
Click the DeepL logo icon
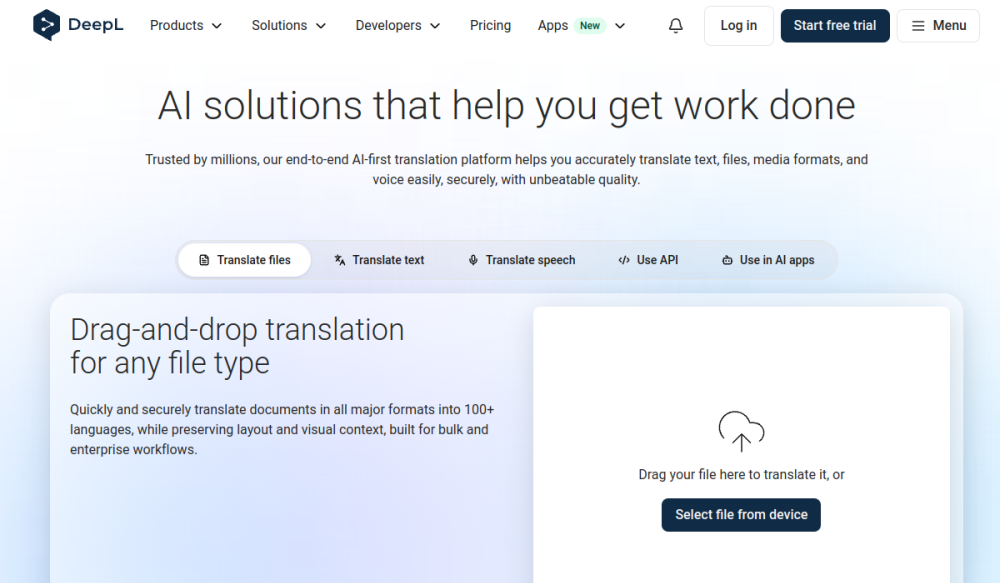[46, 26]
